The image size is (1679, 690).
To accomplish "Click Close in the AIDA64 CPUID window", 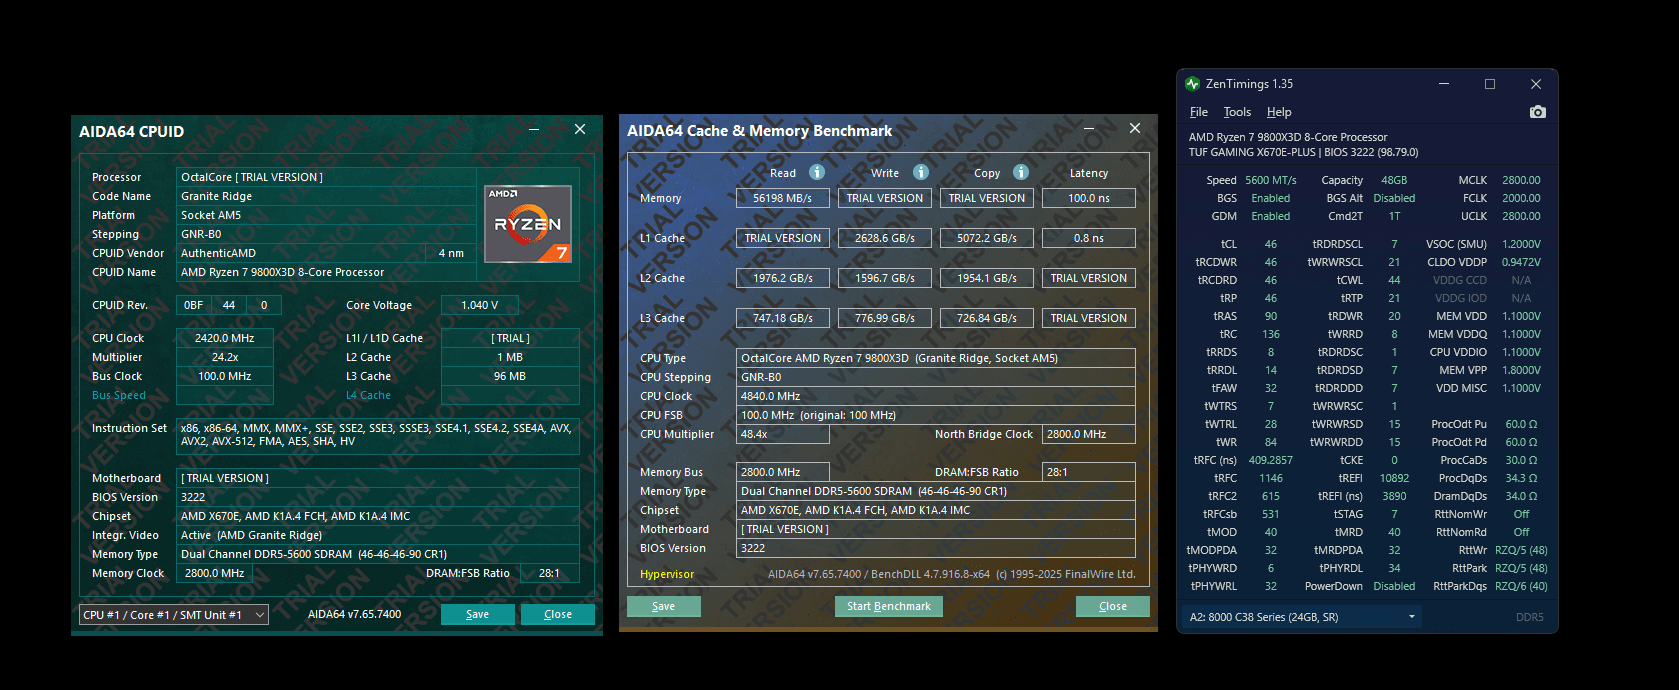I will click(558, 614).
